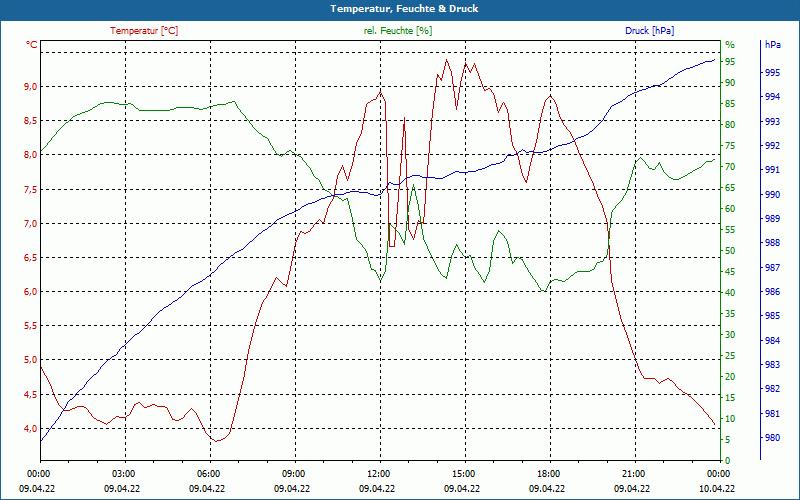Click the '992' pressure axis value
This screenshot has width=800, height=500.
(772, 146)
